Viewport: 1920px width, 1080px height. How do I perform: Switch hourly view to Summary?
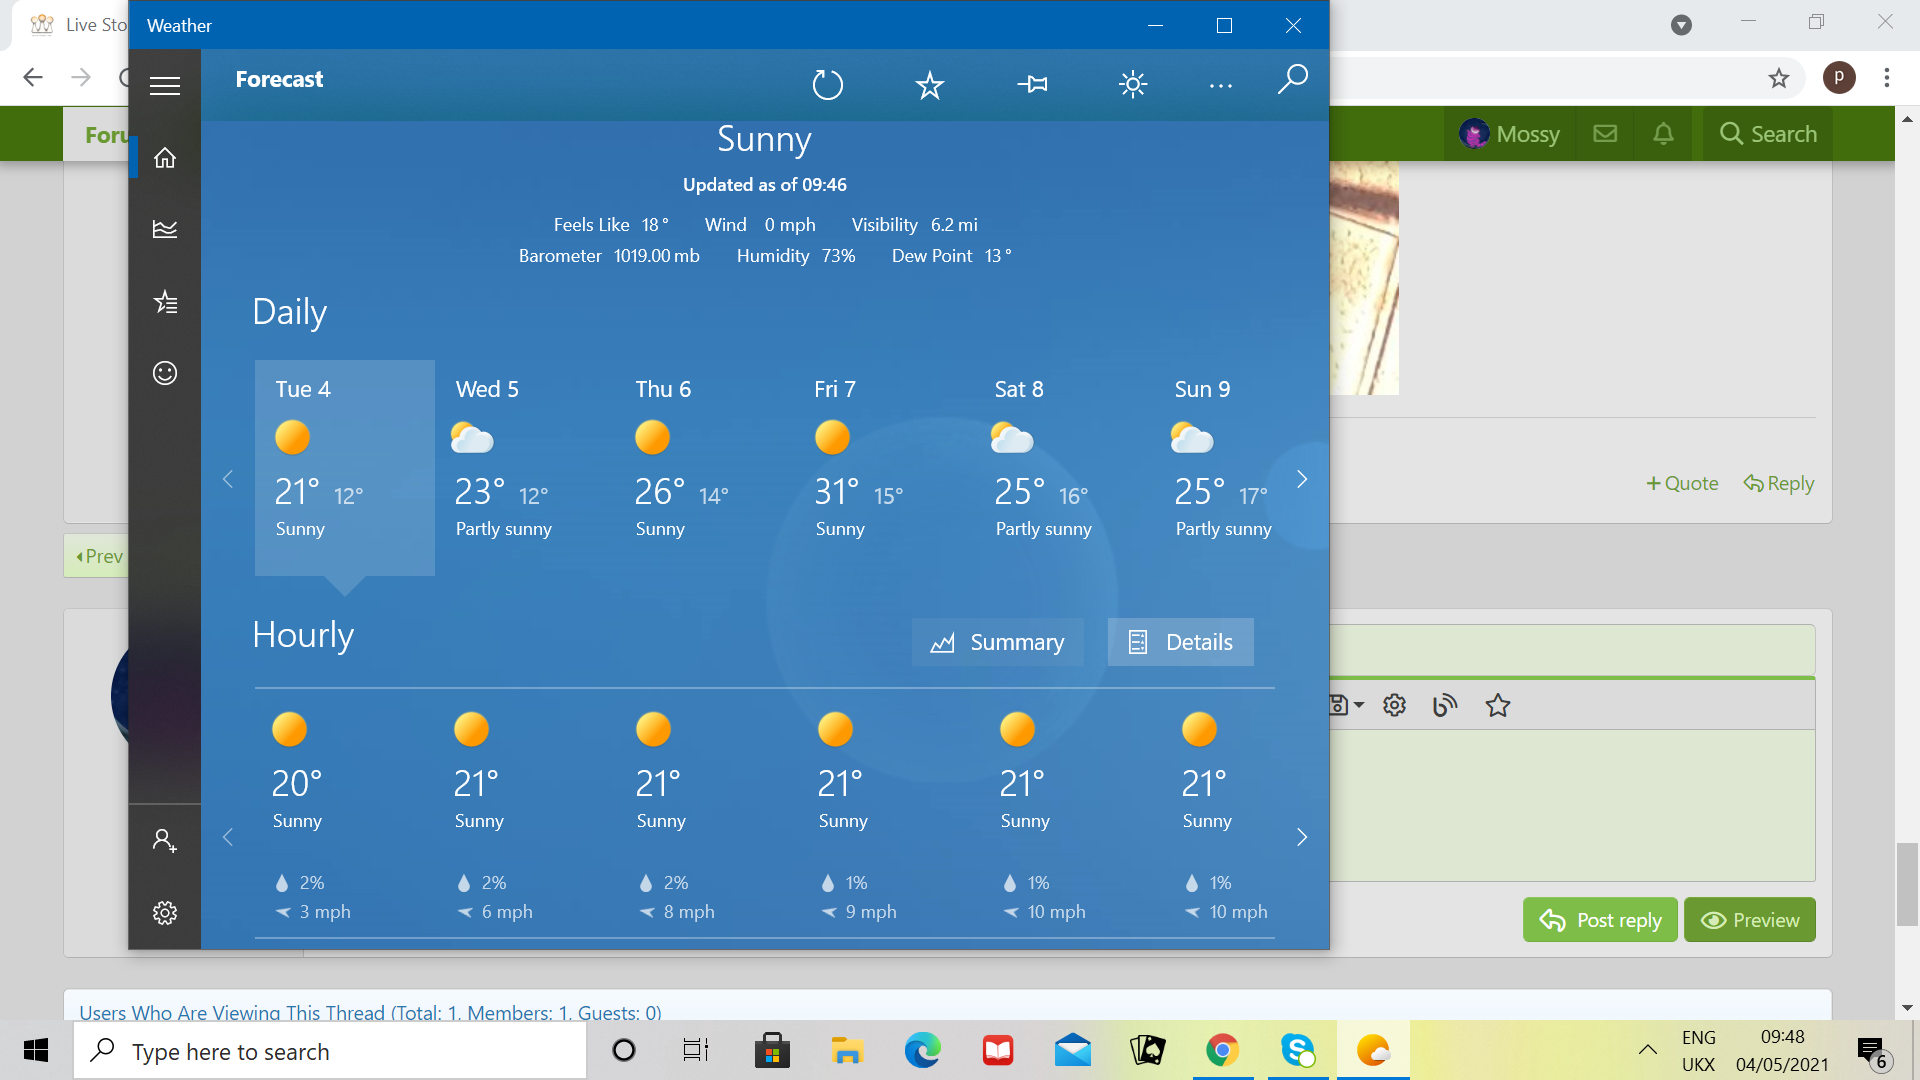tap(997, 642)
